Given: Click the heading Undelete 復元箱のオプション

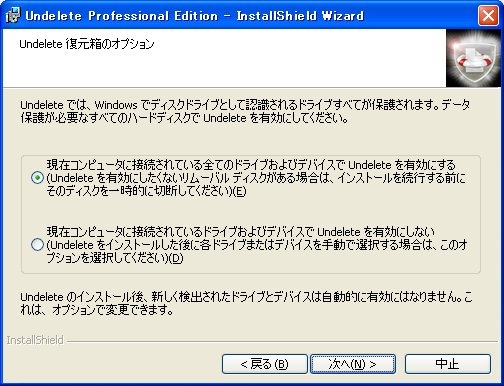Looking at the screenshot, I should [87, 44].
